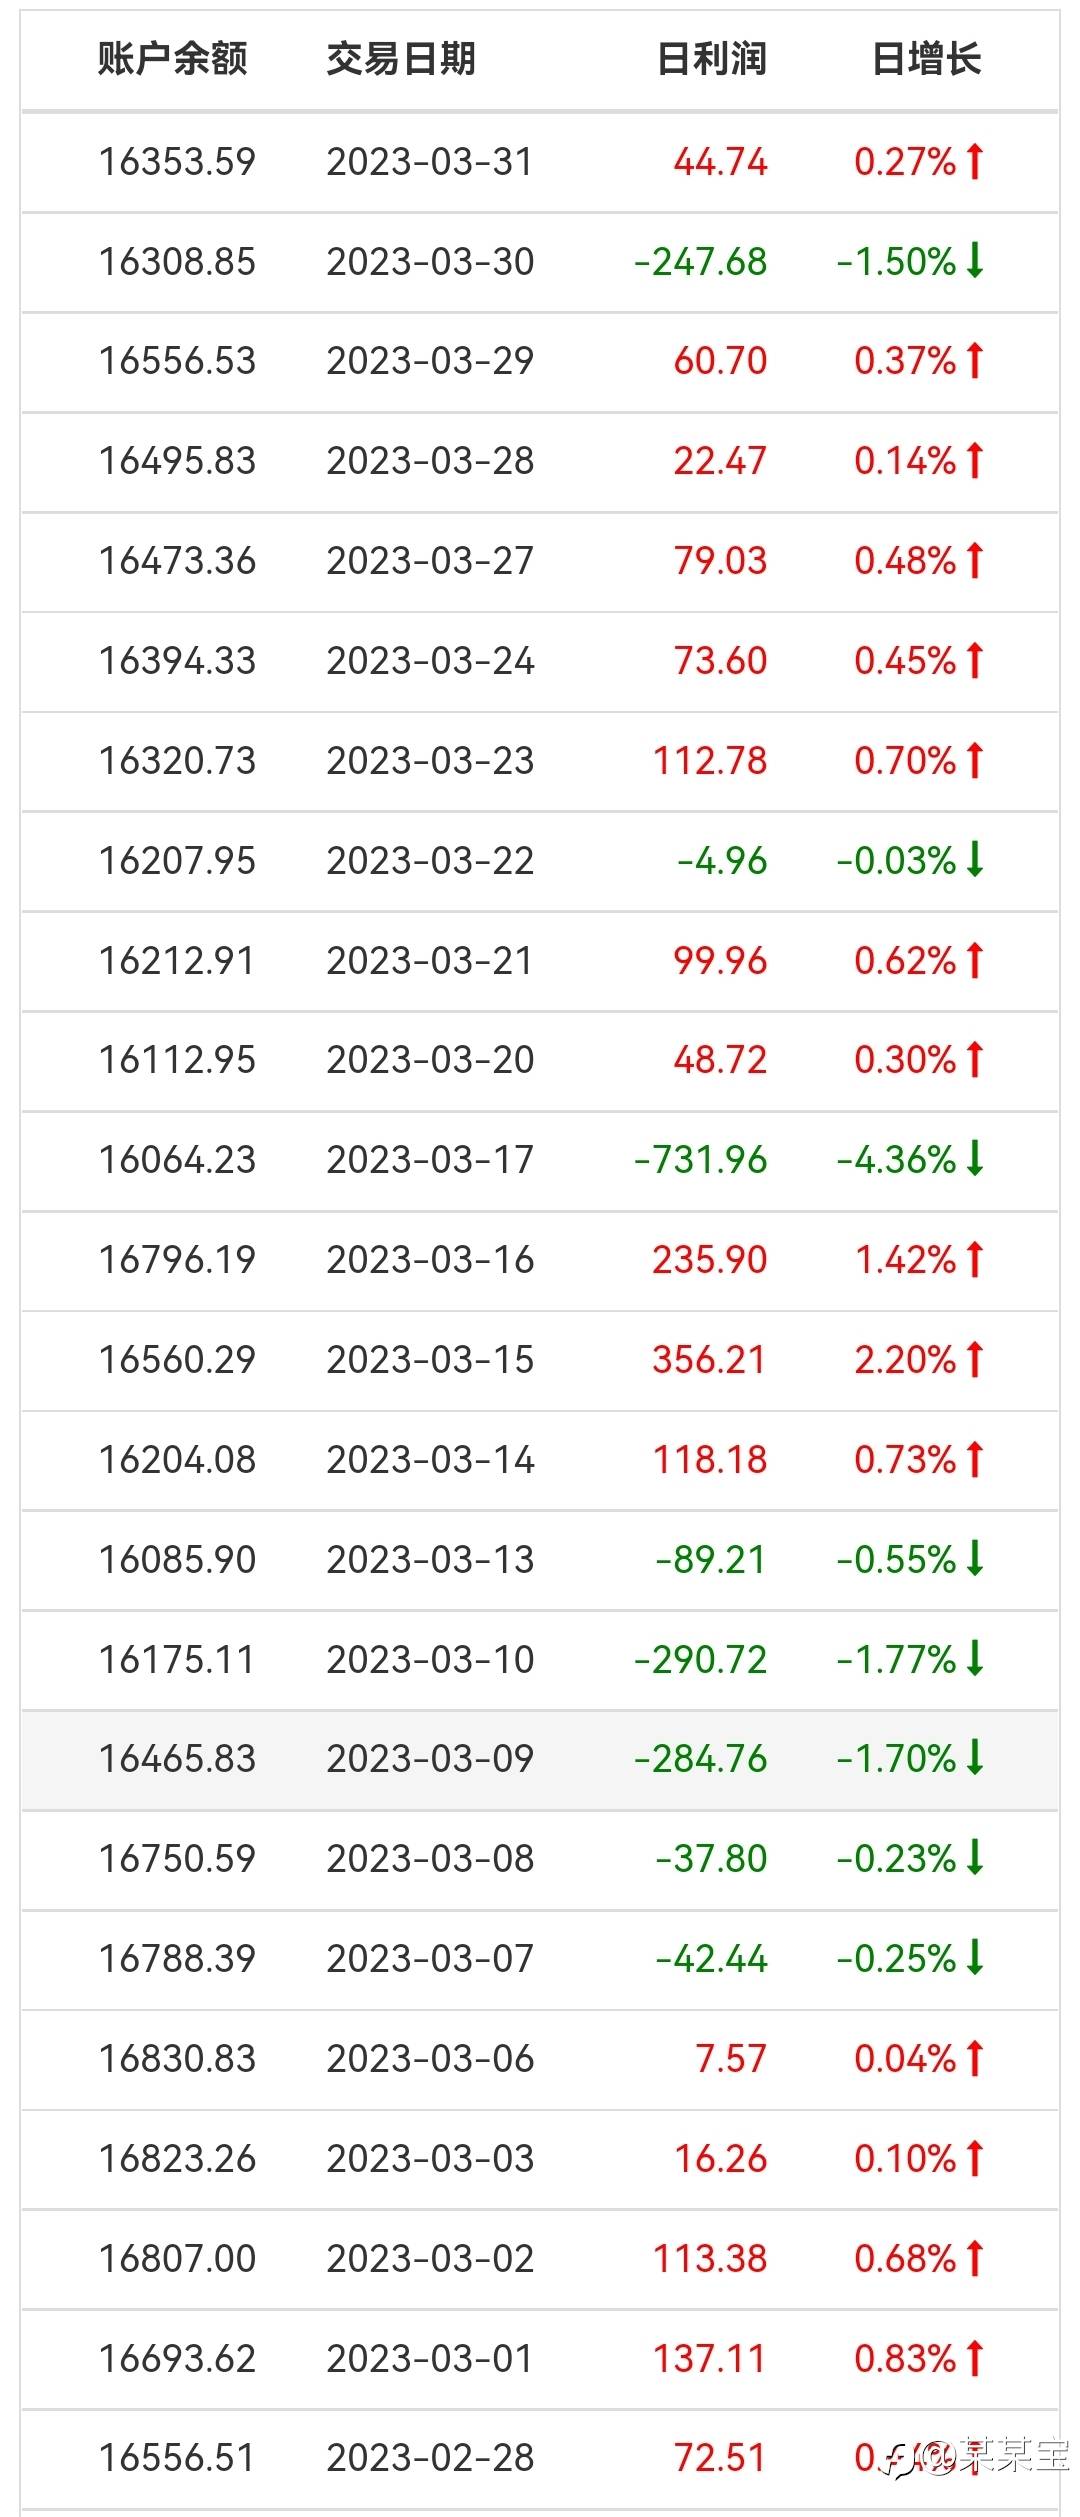The height and width of the screenshot is (2517, 1080).
Task: Click the 日增长 column header
Action: coord(926,60)
